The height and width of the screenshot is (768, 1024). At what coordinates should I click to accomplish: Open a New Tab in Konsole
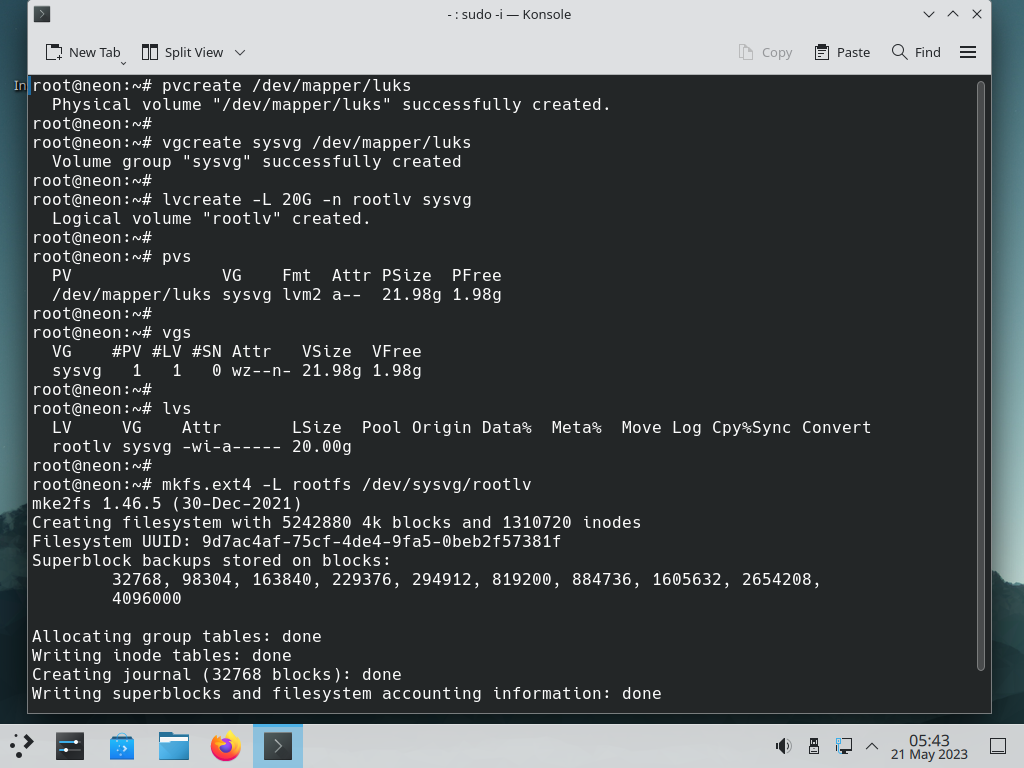coord(83,52)
